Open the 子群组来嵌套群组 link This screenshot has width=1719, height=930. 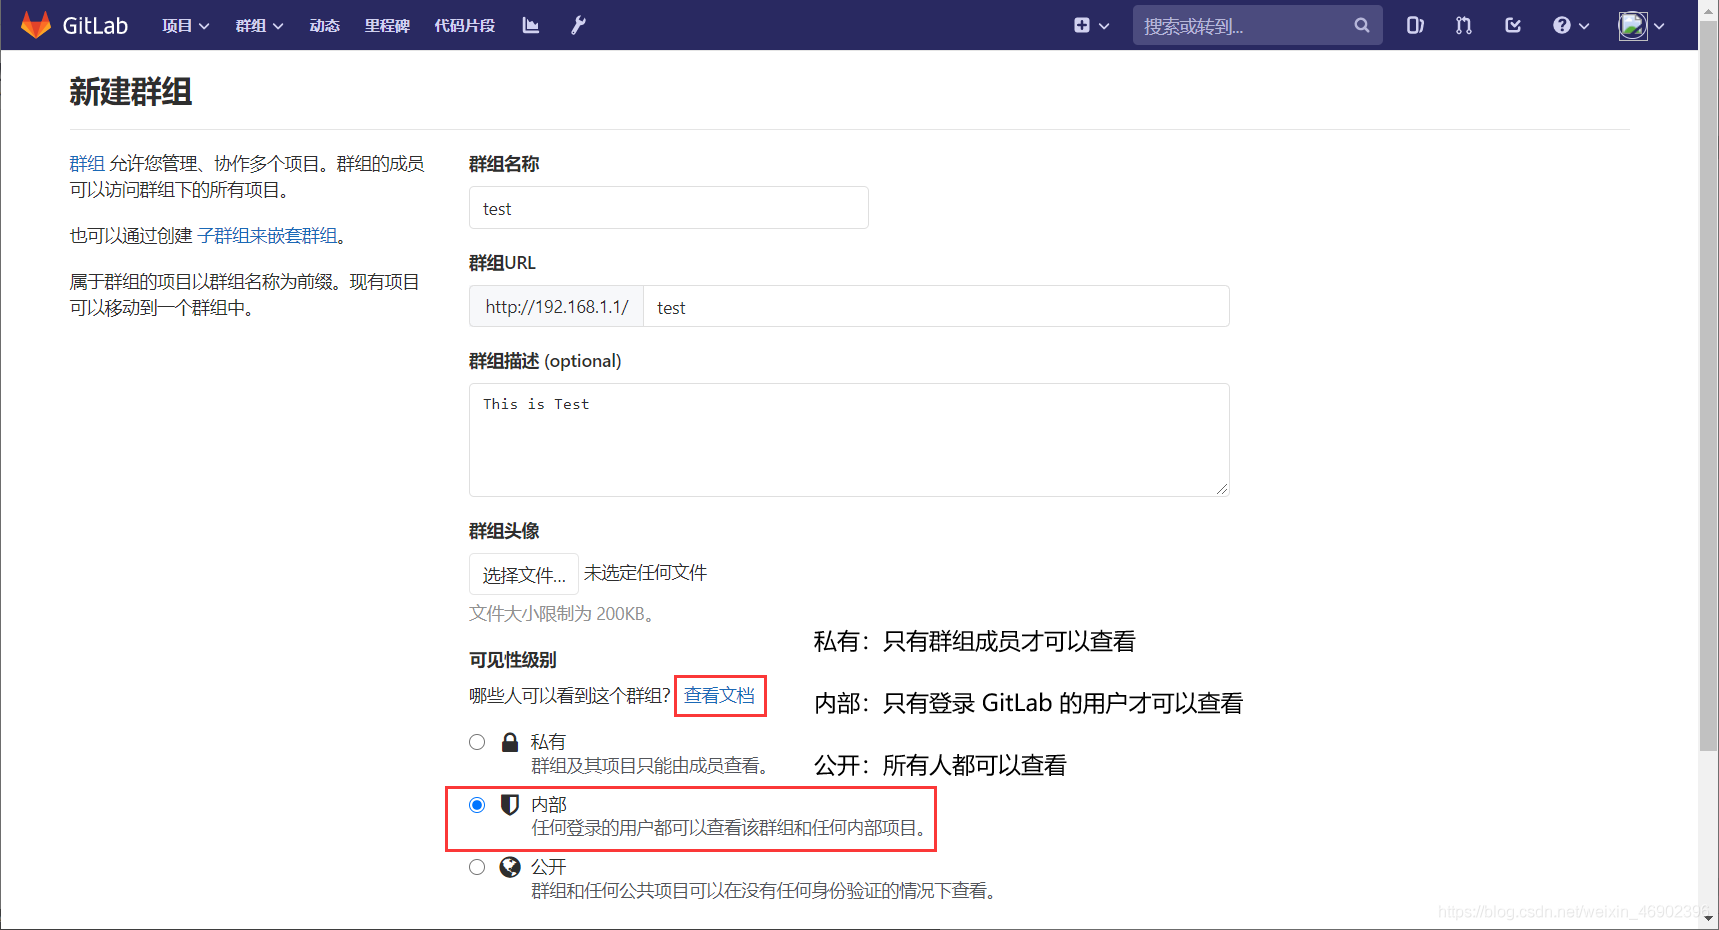(267, 235)
